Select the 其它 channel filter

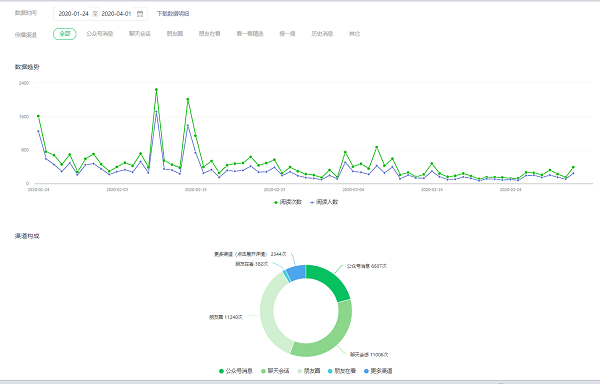click(354, 34)
